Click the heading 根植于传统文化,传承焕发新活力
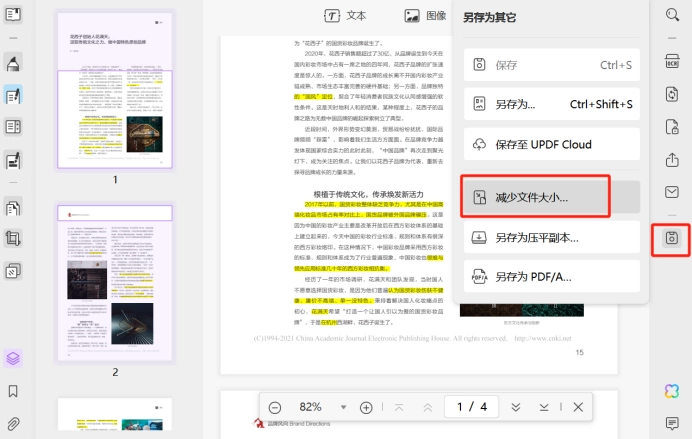The height and width of the screenshot is (439, 692). pyautogui.click(x=369, y=194)
